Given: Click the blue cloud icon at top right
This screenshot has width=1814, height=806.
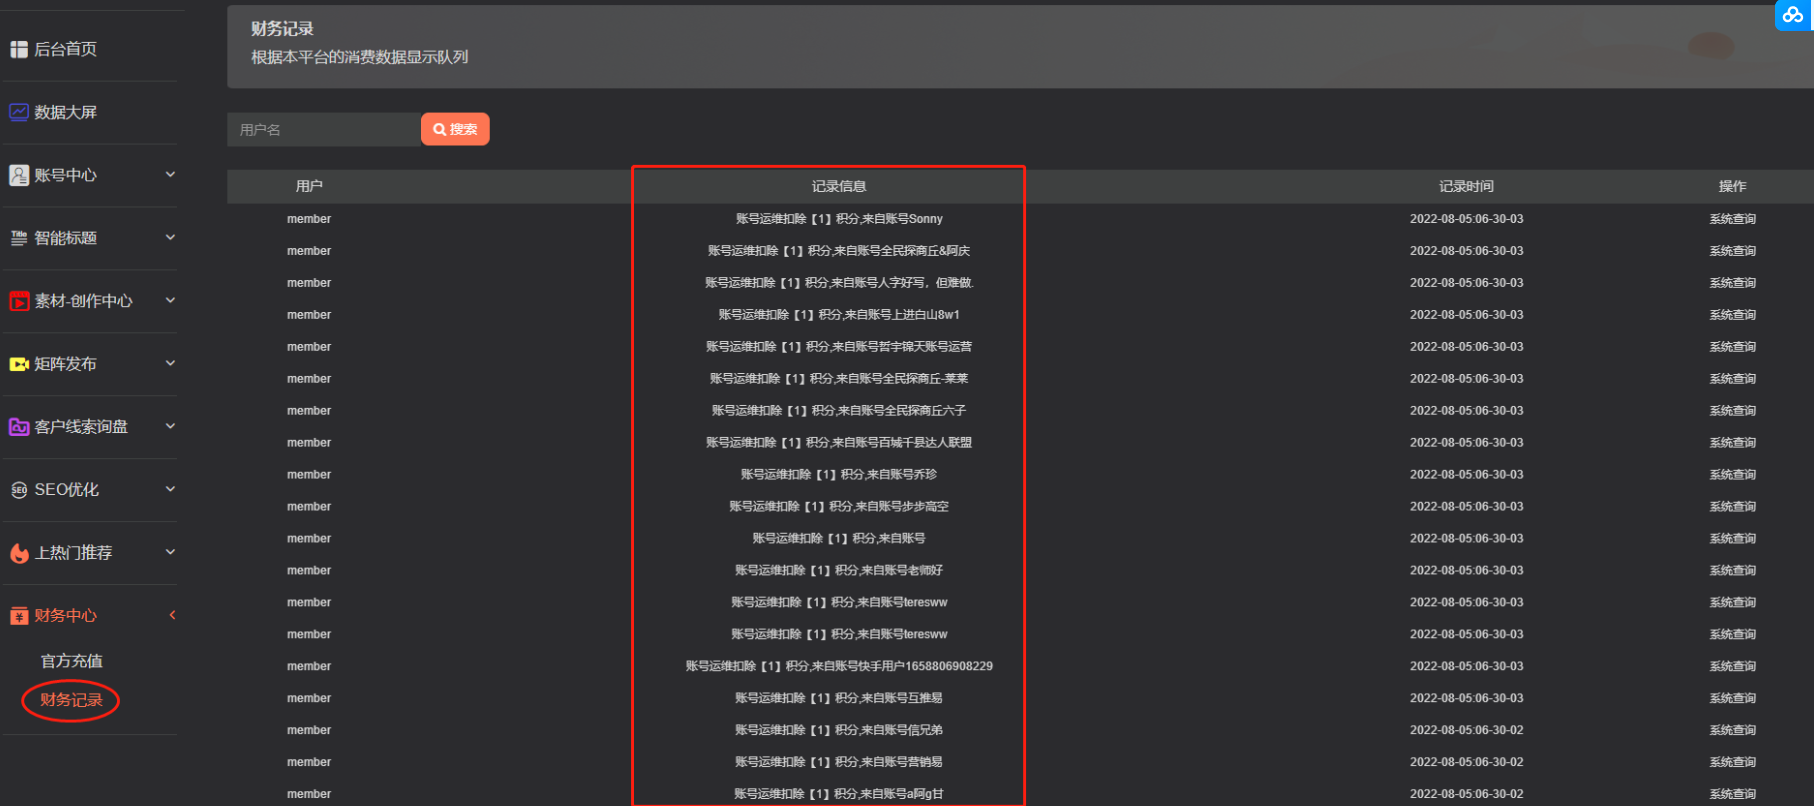Looking at the screenshot, I should pyautogui.click(x=1793, y=14).
